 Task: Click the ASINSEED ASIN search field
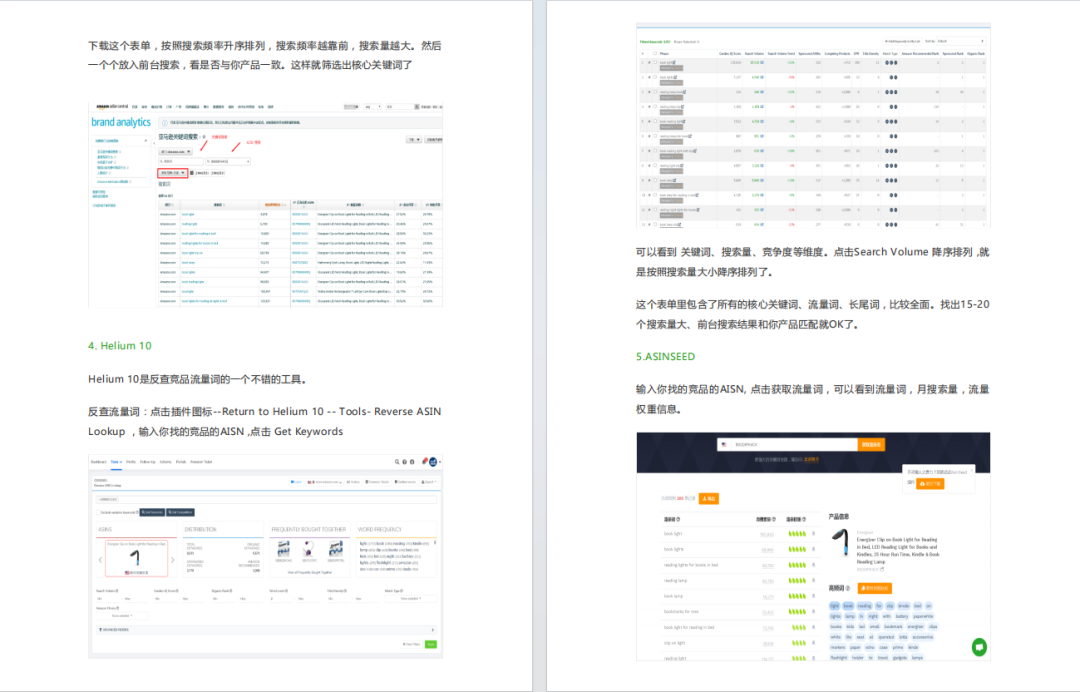pyautogui.click(x=794, y=444)
